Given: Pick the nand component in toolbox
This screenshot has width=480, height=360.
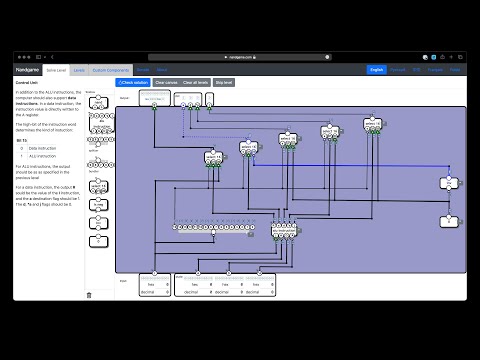Looking at the screenshot, I should point(98,102).
